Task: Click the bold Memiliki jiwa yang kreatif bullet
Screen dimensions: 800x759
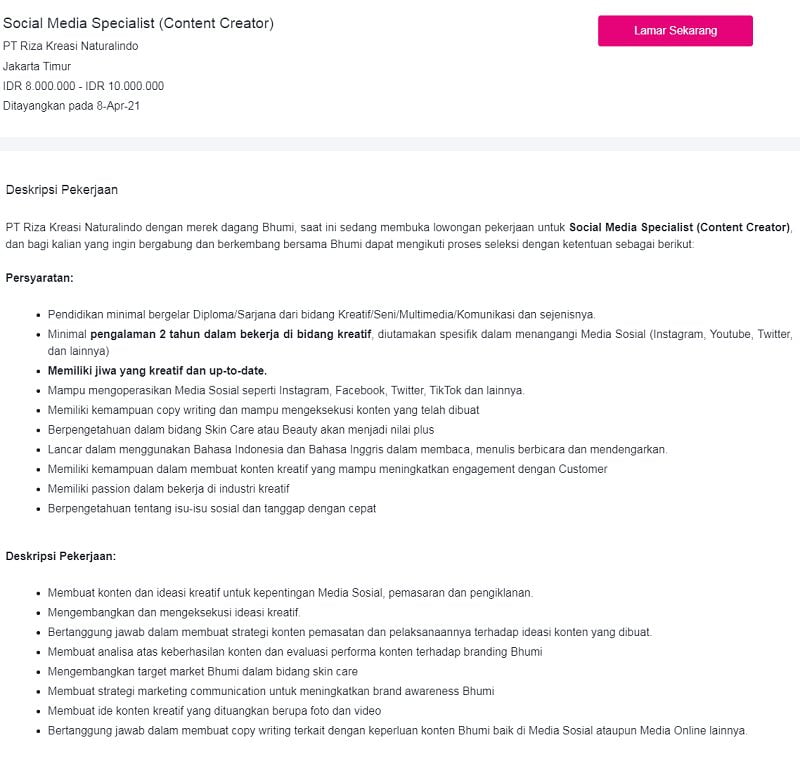Action: (x=157, y=371)
